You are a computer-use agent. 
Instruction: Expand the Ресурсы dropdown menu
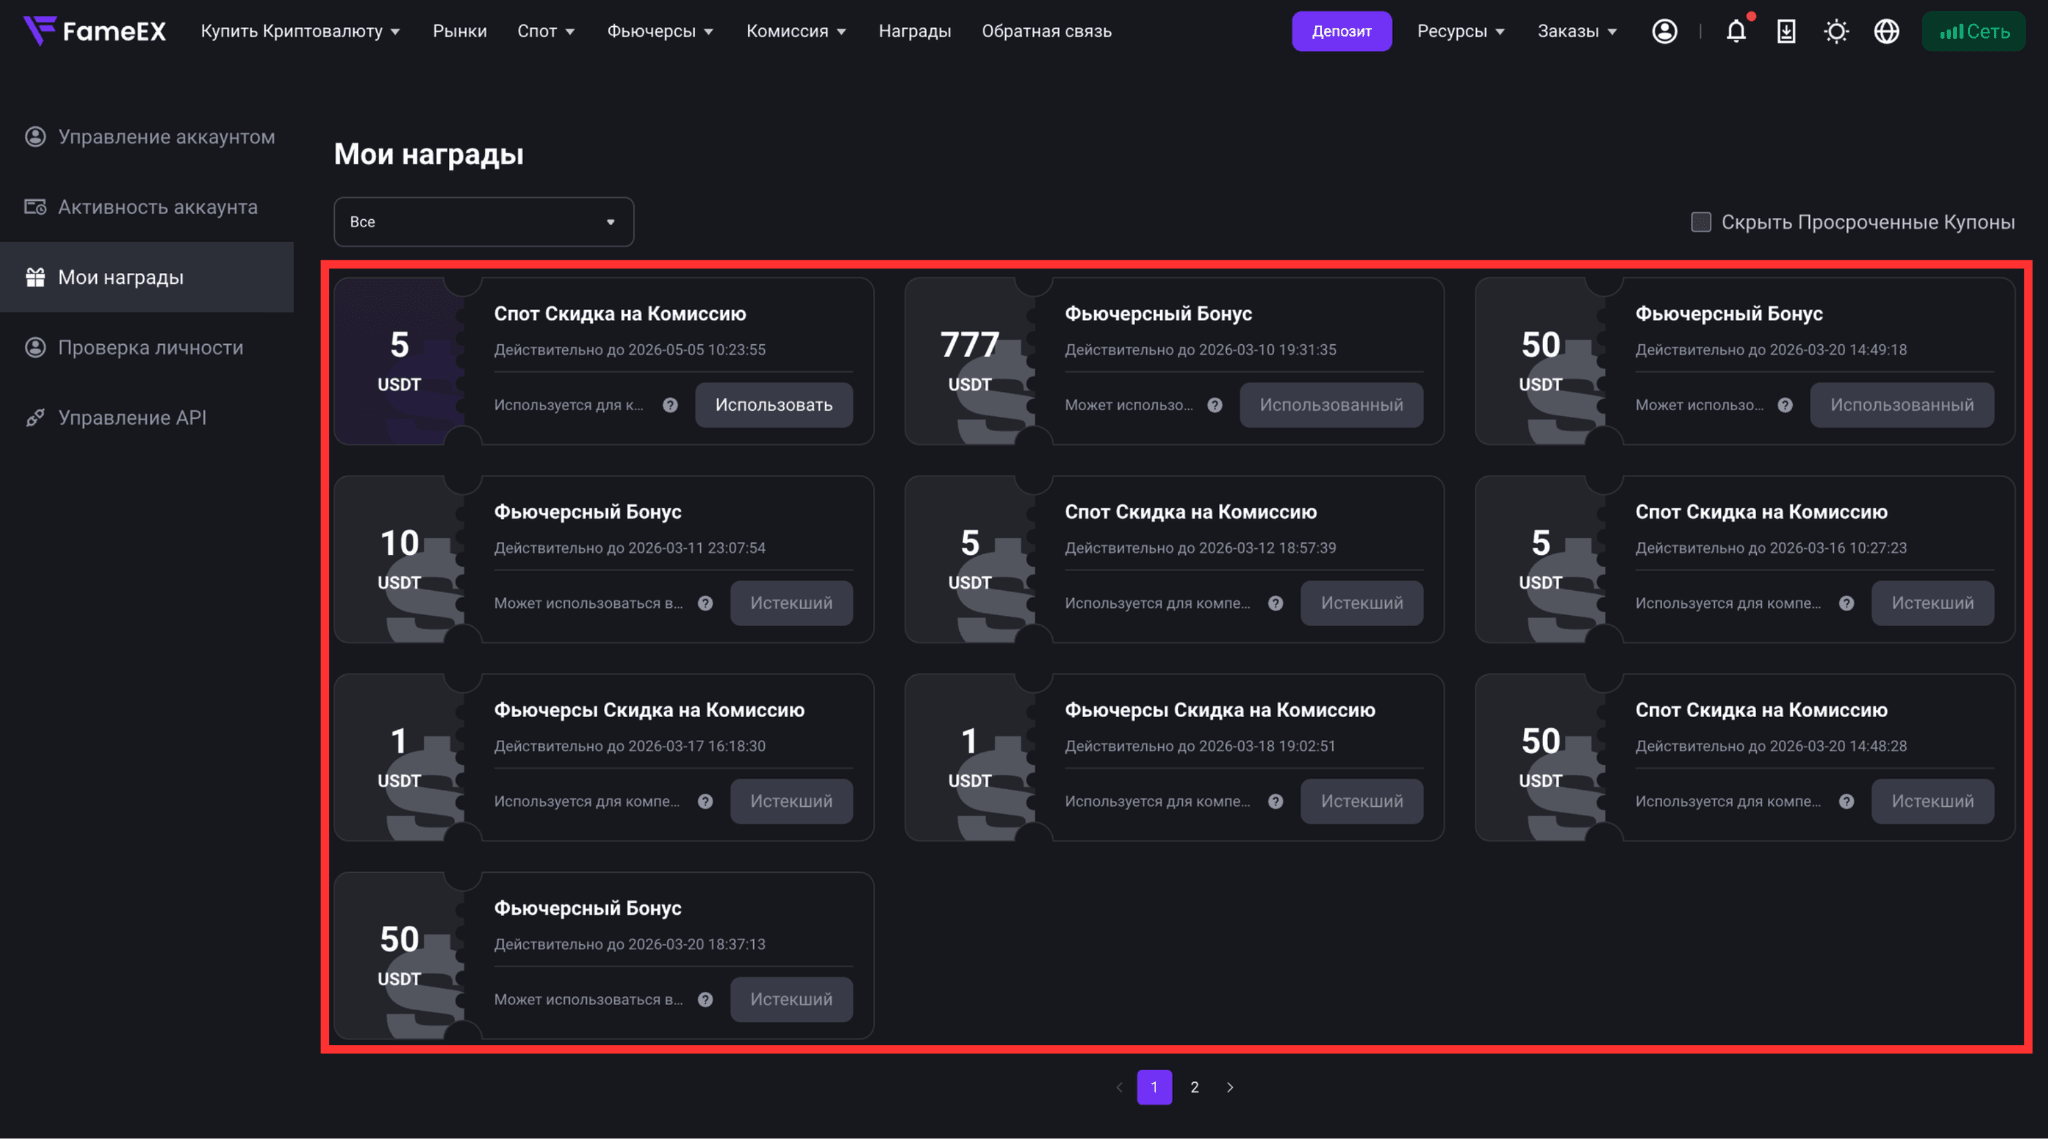[x=1461, y=31]
